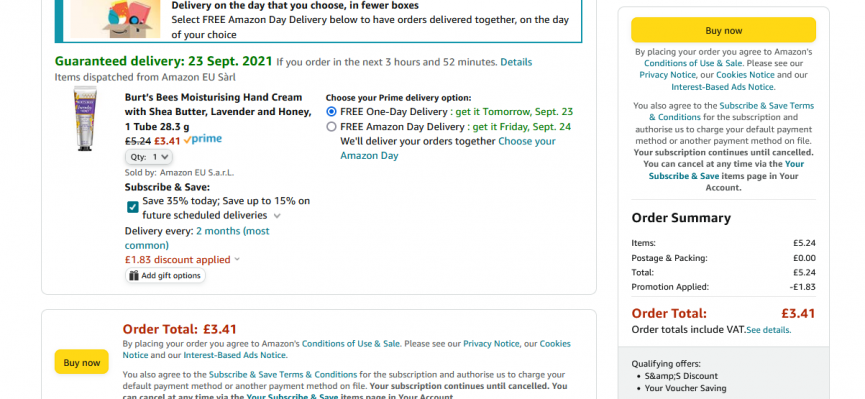Open the Qty quantity dropdown
This screenshot has width=865, height=399.
(x=149, y=157)
